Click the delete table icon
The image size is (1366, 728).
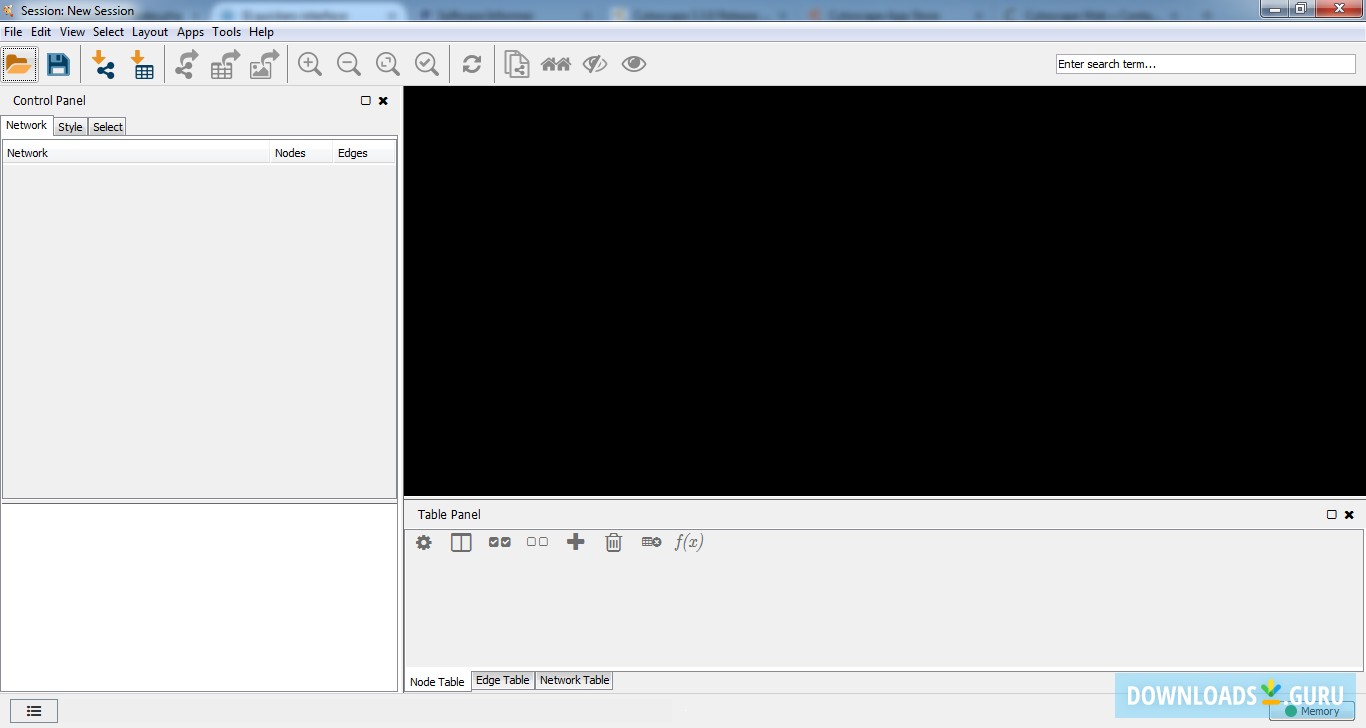tap(651, 542)
